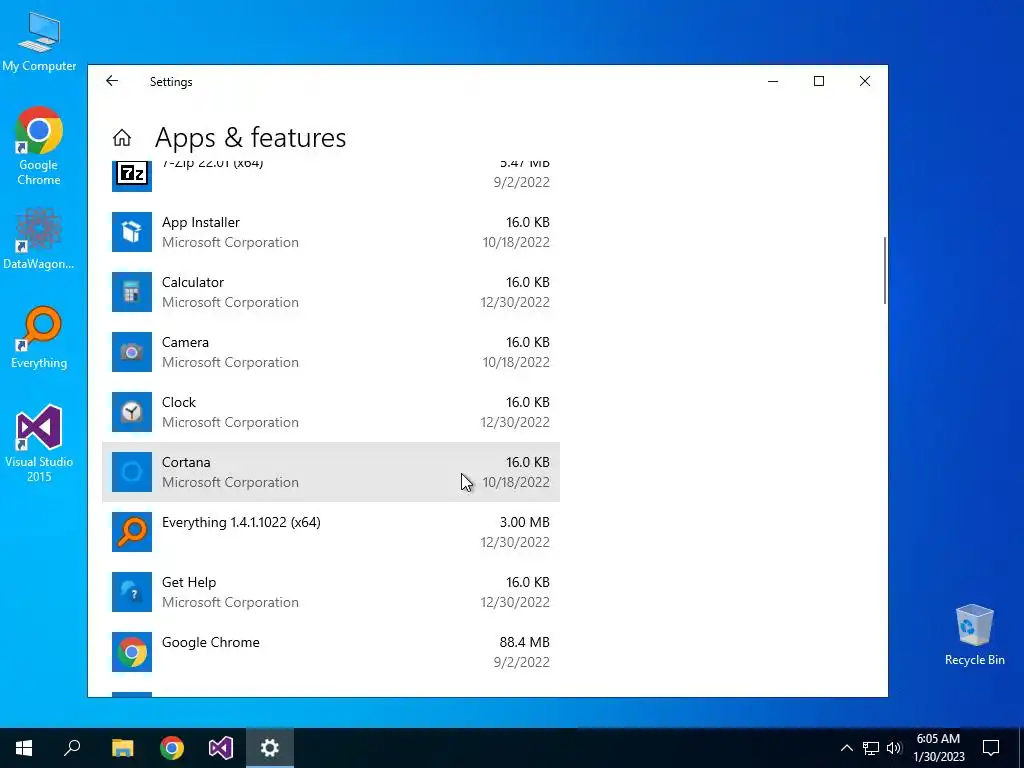This screenshot has height=768, width=1024.
Task: Click the network icon in system tray
Action: click(x=871, y=748)
